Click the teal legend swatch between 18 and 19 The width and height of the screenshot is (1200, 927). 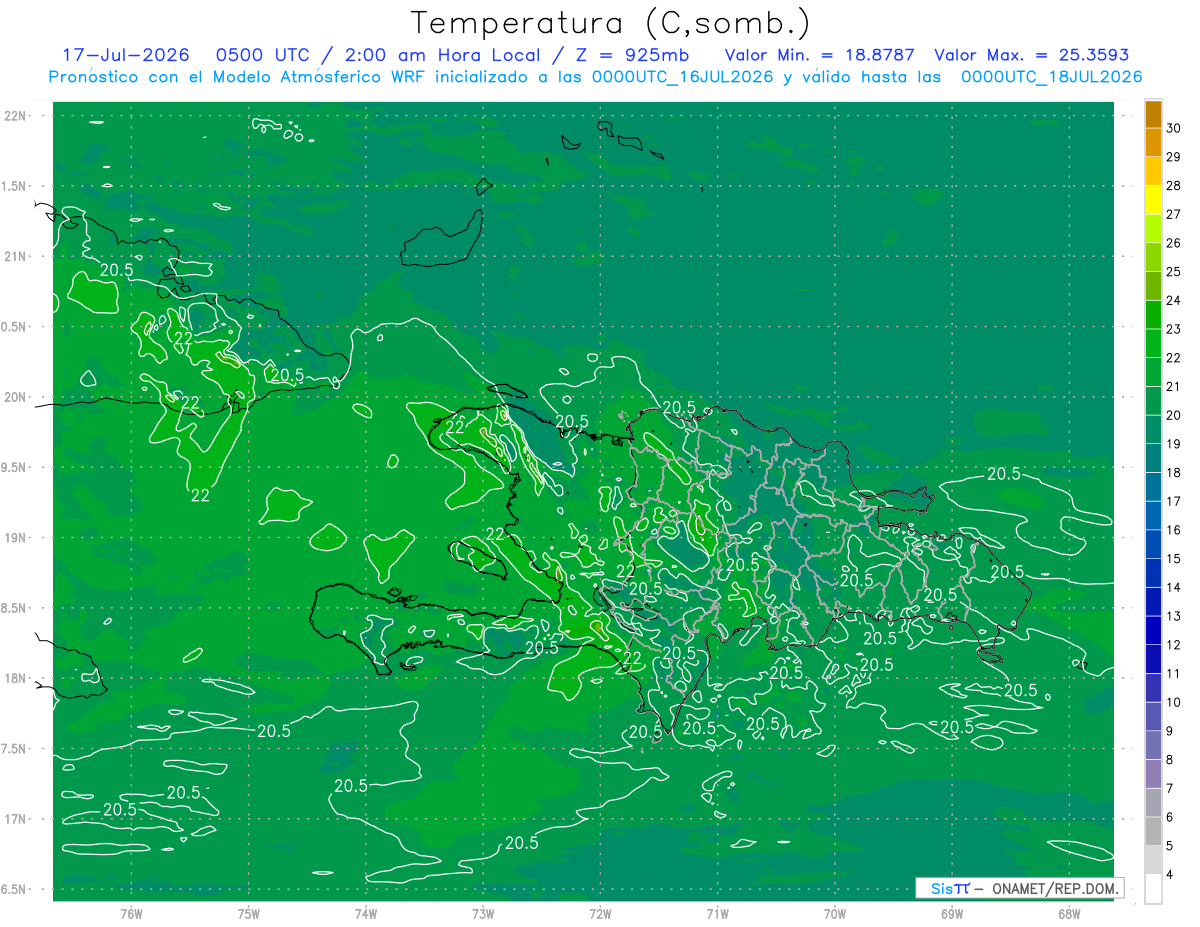[x=1153, y=458]
